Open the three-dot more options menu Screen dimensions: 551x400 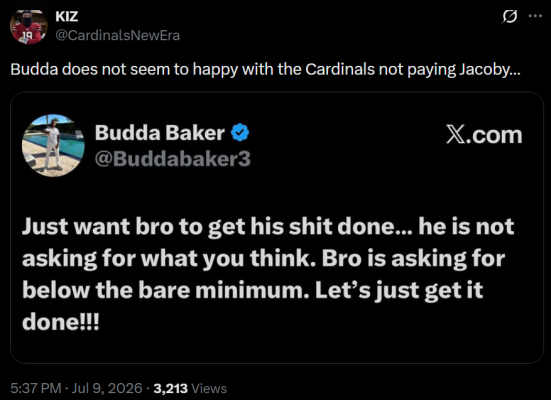pyautogui.click(x=535, y=16)
